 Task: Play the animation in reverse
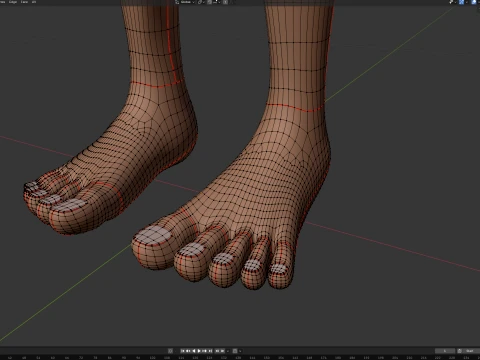pos(194,351)
